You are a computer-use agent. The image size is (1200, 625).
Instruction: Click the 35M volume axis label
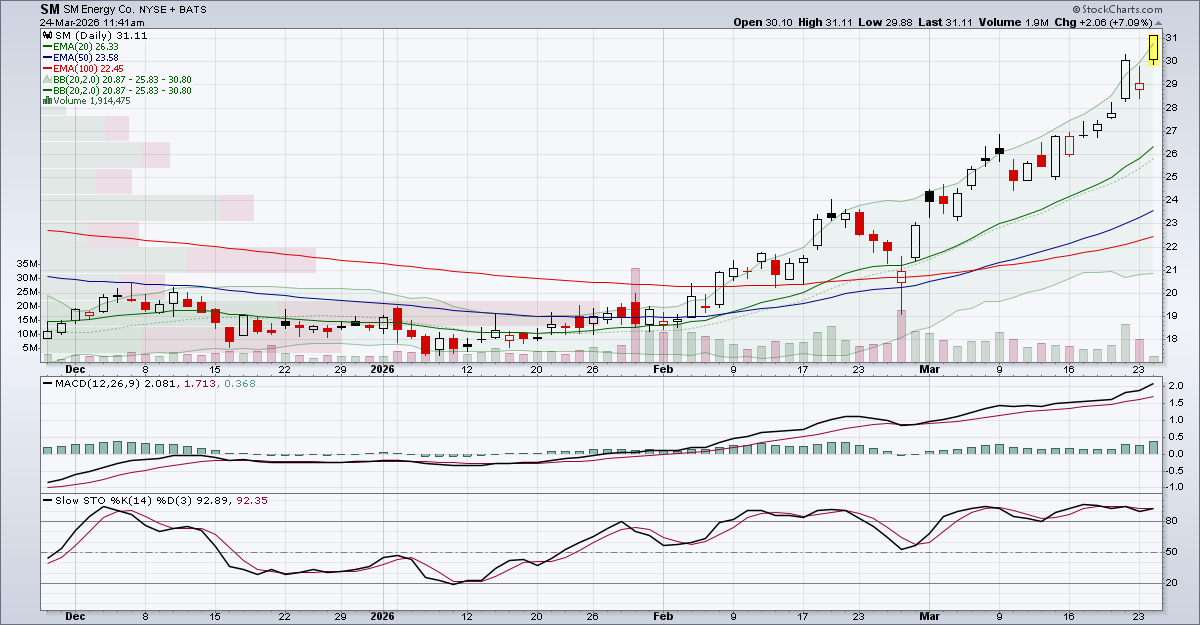28,263
